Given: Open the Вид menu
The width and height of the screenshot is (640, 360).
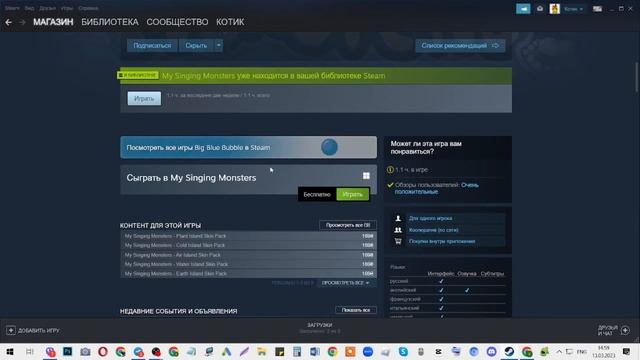Looking at the screenshot, I should [29, 8].
